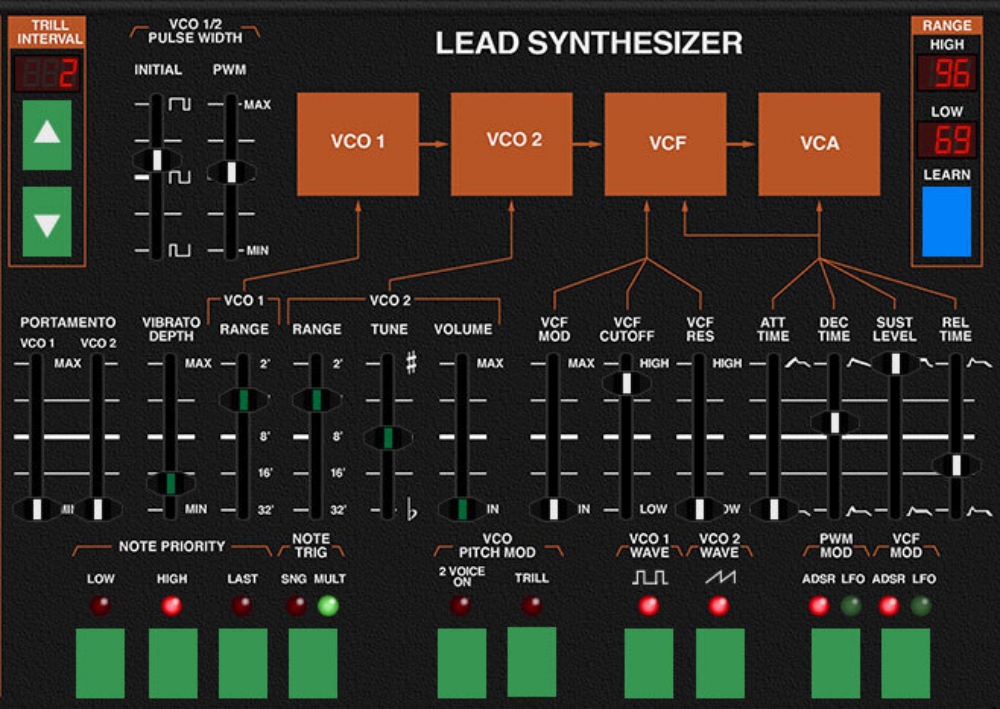Switch NOTE TRIG between SNG and MULT
The image size is (1000, 709).
click(313, 663)
